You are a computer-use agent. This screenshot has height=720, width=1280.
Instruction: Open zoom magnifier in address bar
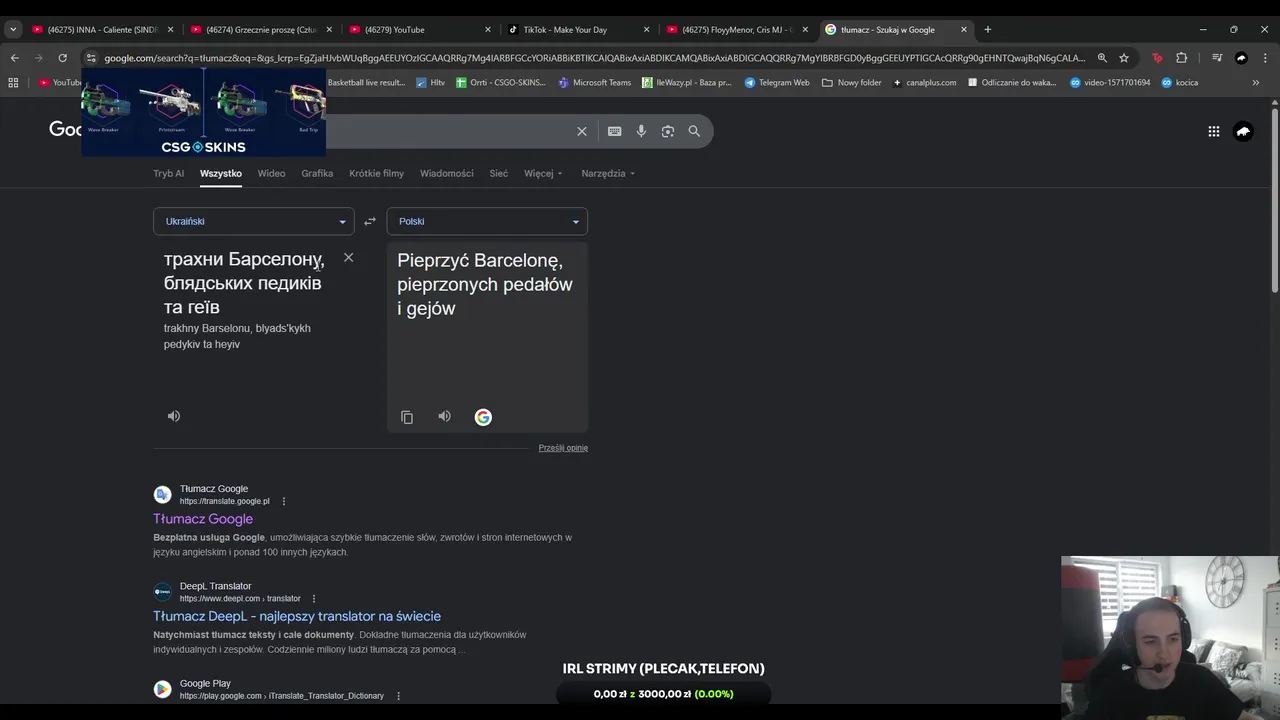click(1102, 58)
